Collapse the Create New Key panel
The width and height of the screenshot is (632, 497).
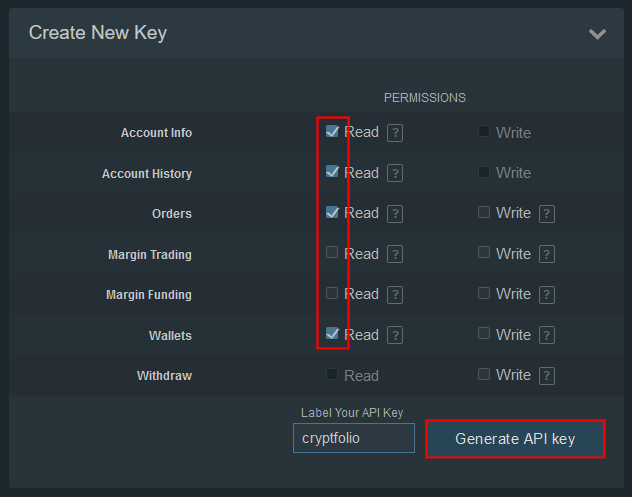click(597, 34)
